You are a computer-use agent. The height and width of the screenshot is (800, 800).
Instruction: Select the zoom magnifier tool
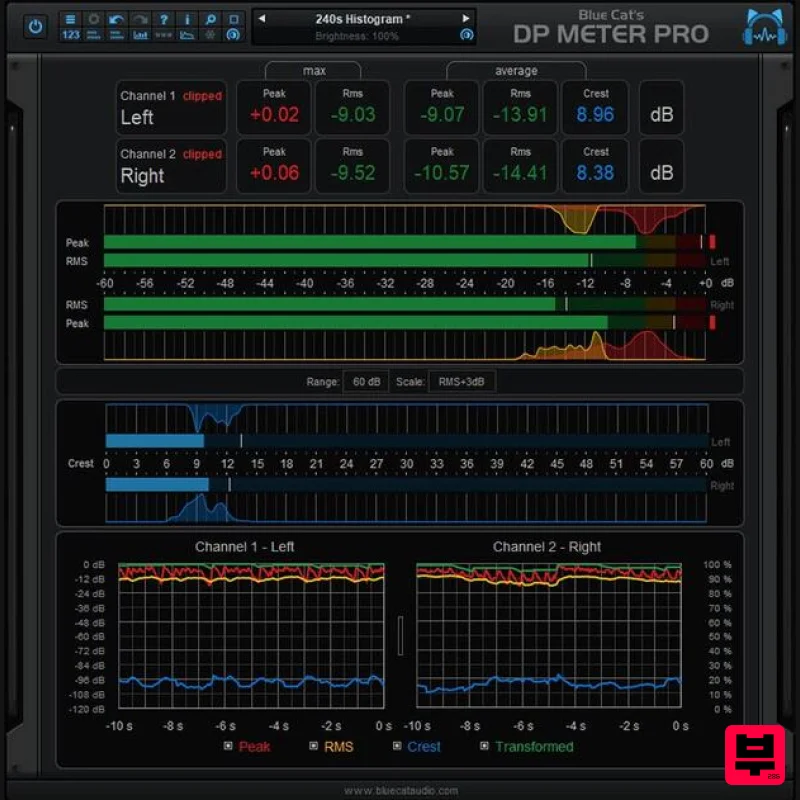[210, 17]
